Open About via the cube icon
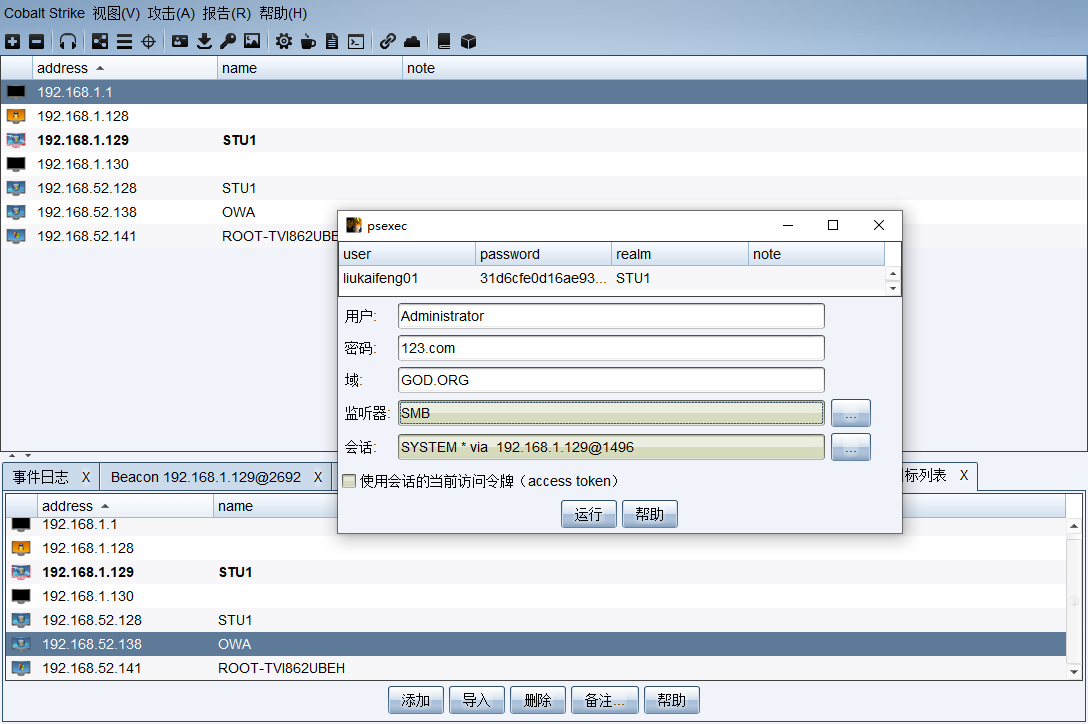 pyautogui.click(x=468, y=42)
